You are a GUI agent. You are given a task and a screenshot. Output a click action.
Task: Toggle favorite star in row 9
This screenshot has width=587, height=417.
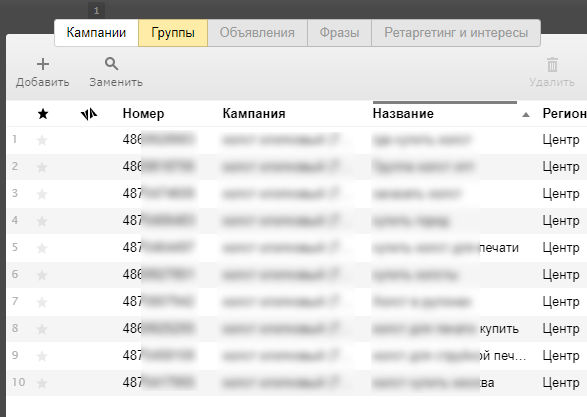coord(42,356)
